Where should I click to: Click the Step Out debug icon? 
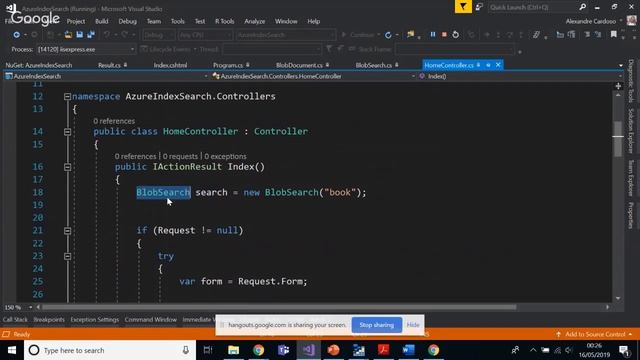pyautogui.click(x=520, y=35)
